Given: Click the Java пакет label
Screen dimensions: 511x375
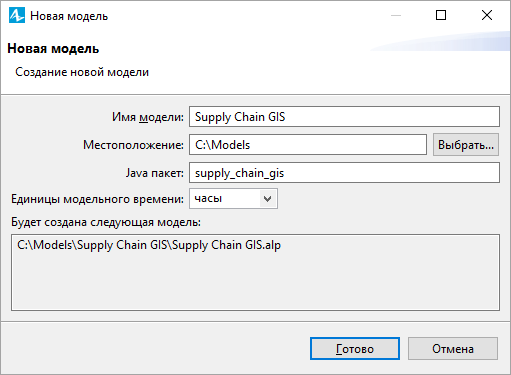Looking at the screenshot, I should click(155, 173).
